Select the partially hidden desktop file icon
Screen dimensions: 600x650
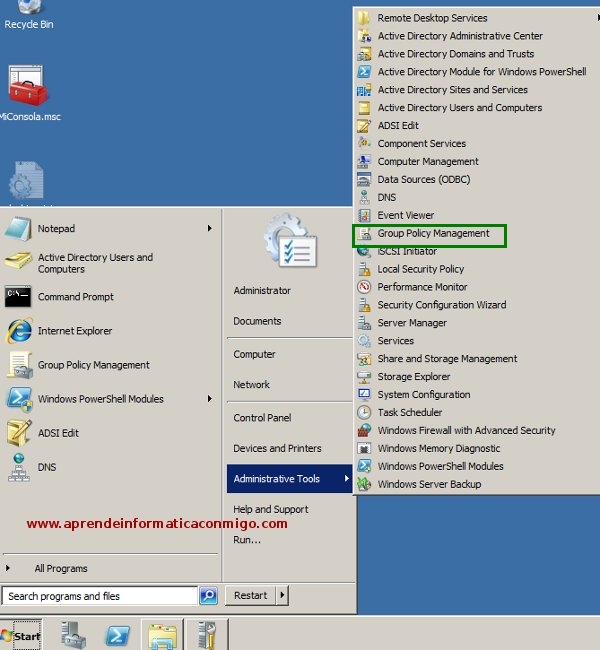pyautogui.click(x=27, y=181)
